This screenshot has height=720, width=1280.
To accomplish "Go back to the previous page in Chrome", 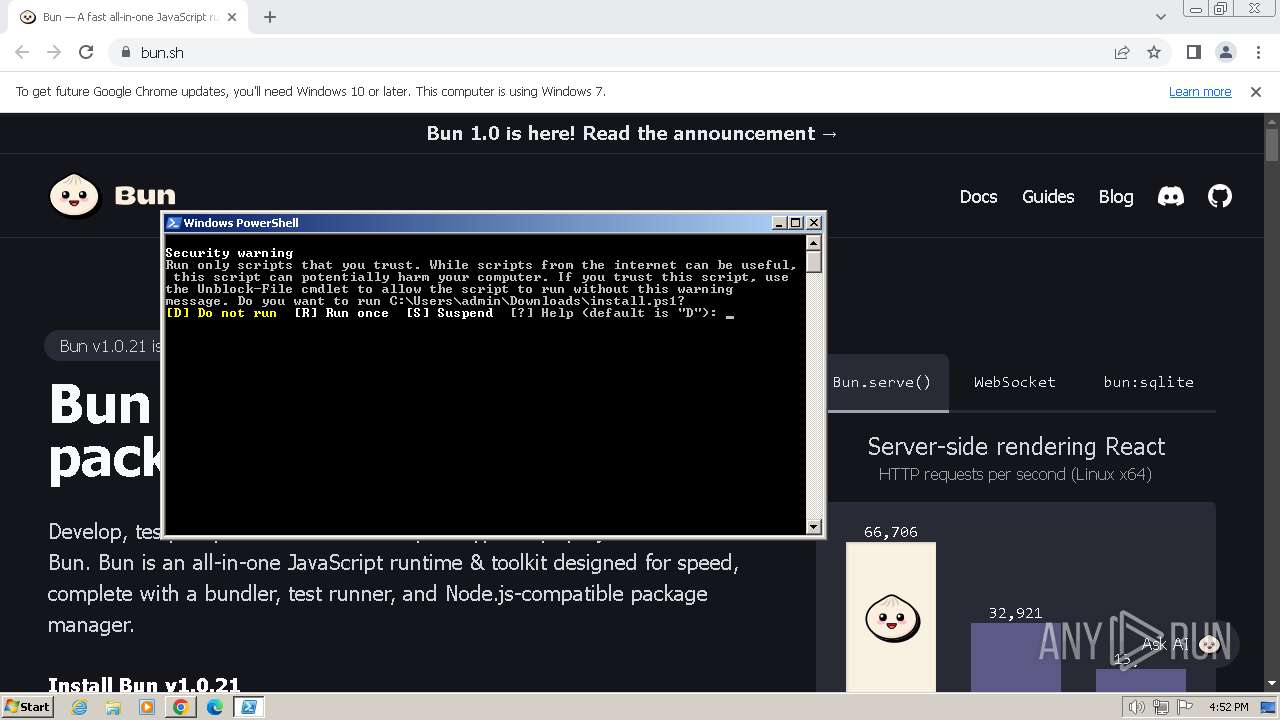I will click(x=22, y=52).
